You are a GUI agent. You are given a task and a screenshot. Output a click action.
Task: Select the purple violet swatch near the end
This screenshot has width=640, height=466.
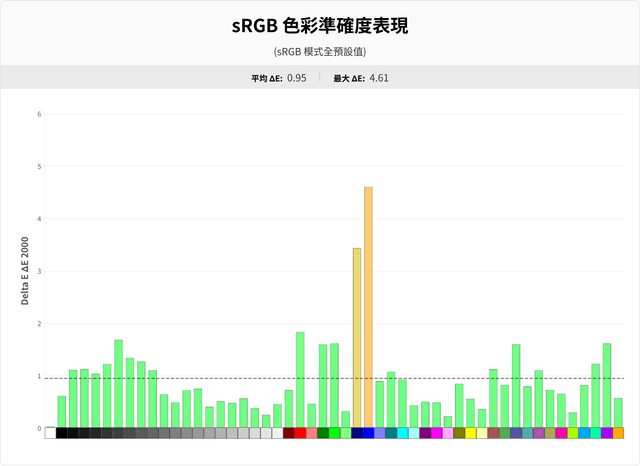[607, 433]
